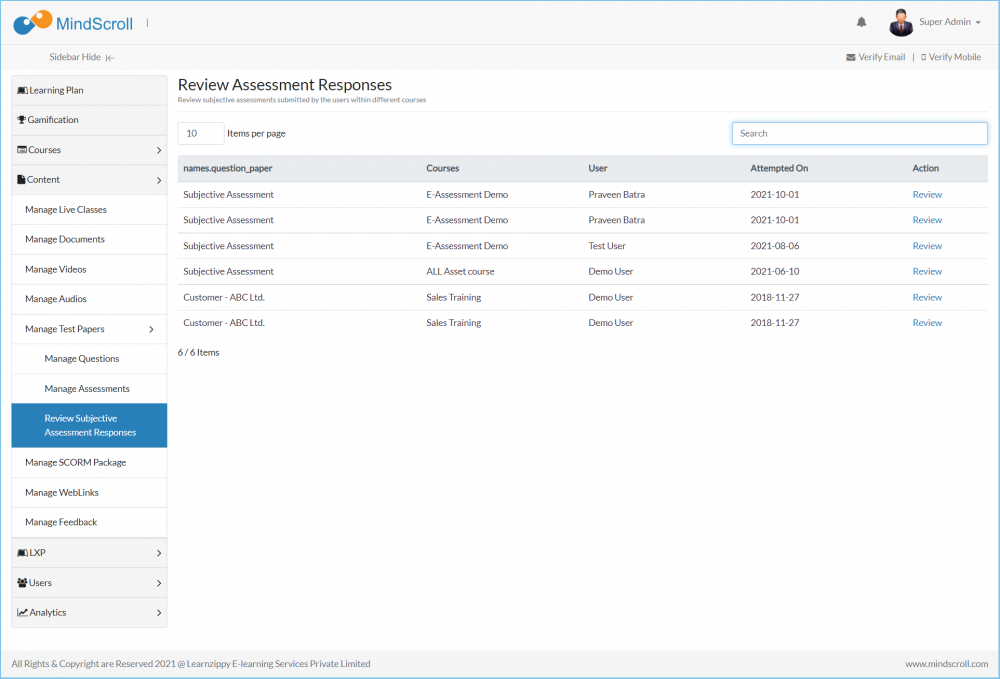Open Manage Assessments
Screen dimensions: 1000x679
[x=89, y=389]
